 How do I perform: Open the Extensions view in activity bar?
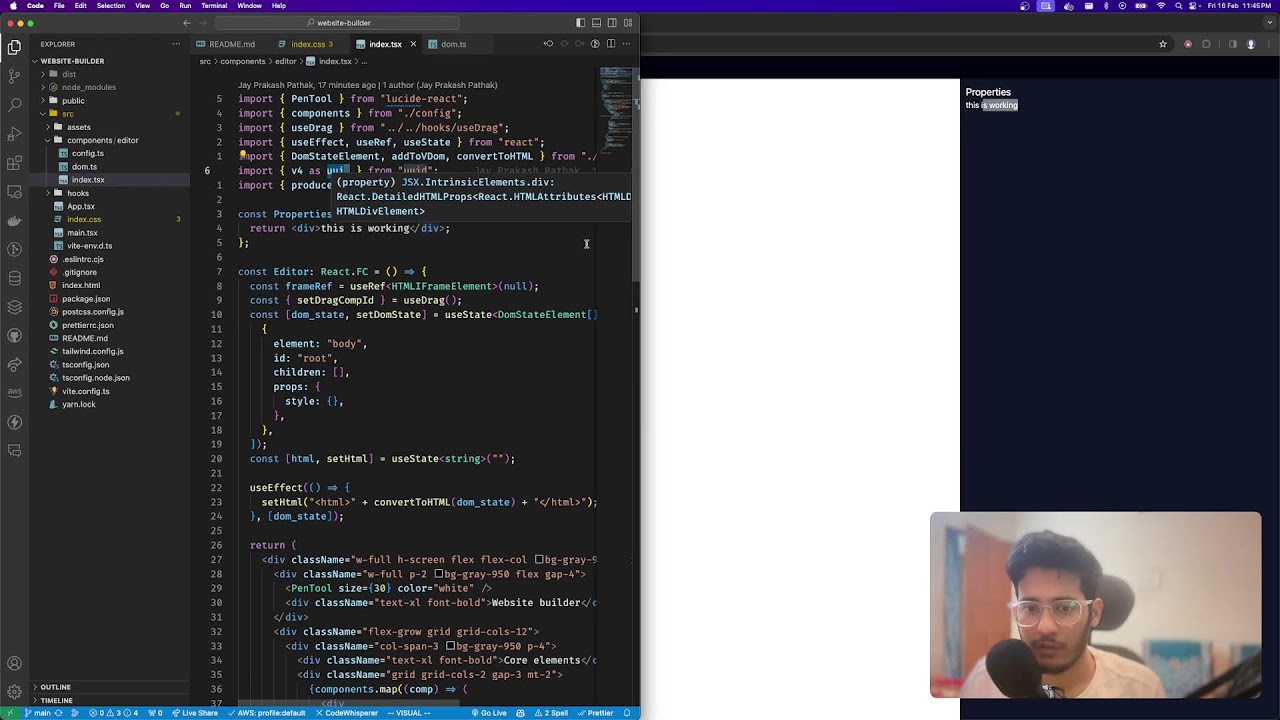[x=14, y=162]
